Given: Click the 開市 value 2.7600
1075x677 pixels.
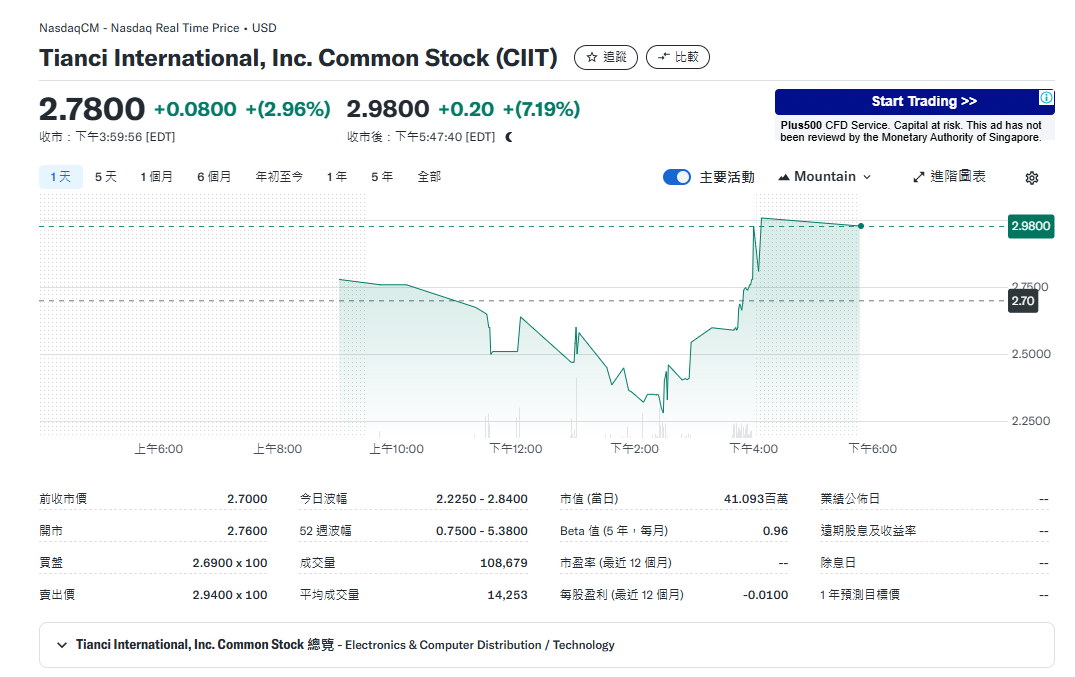Looking at the screenshot, I should click(x=247, y=531).
